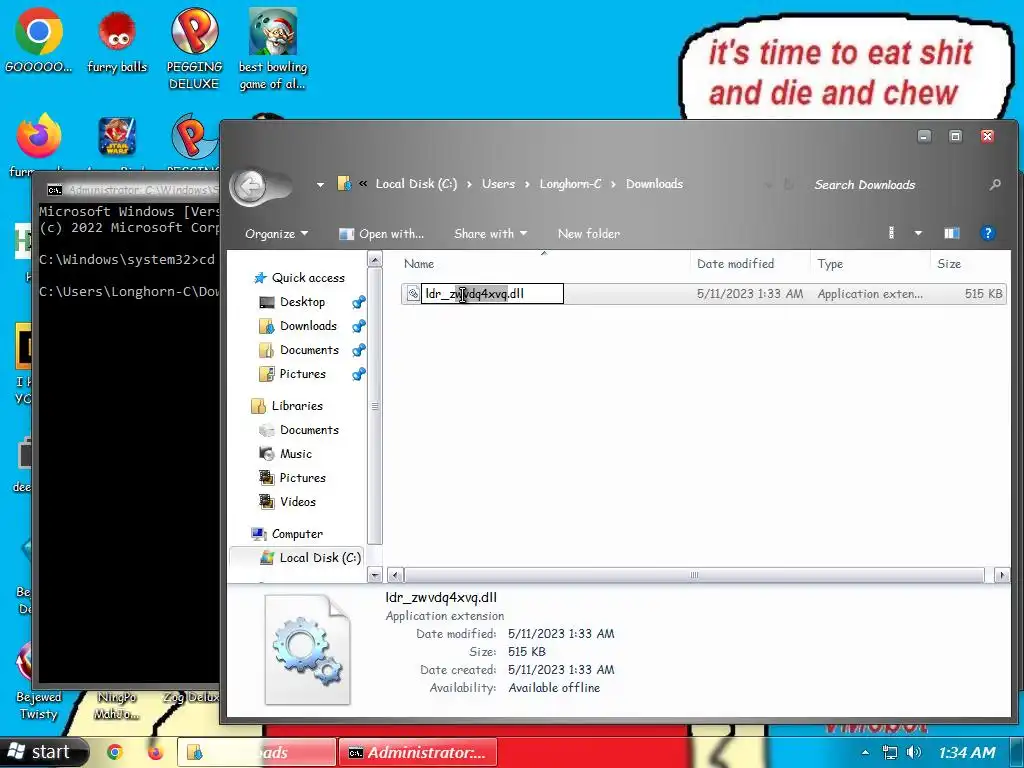Image resolution: width=1024 pixels, height=768 pixels.
Task: Click navigation pane scroll down arrow
Action: click(375, 575)
